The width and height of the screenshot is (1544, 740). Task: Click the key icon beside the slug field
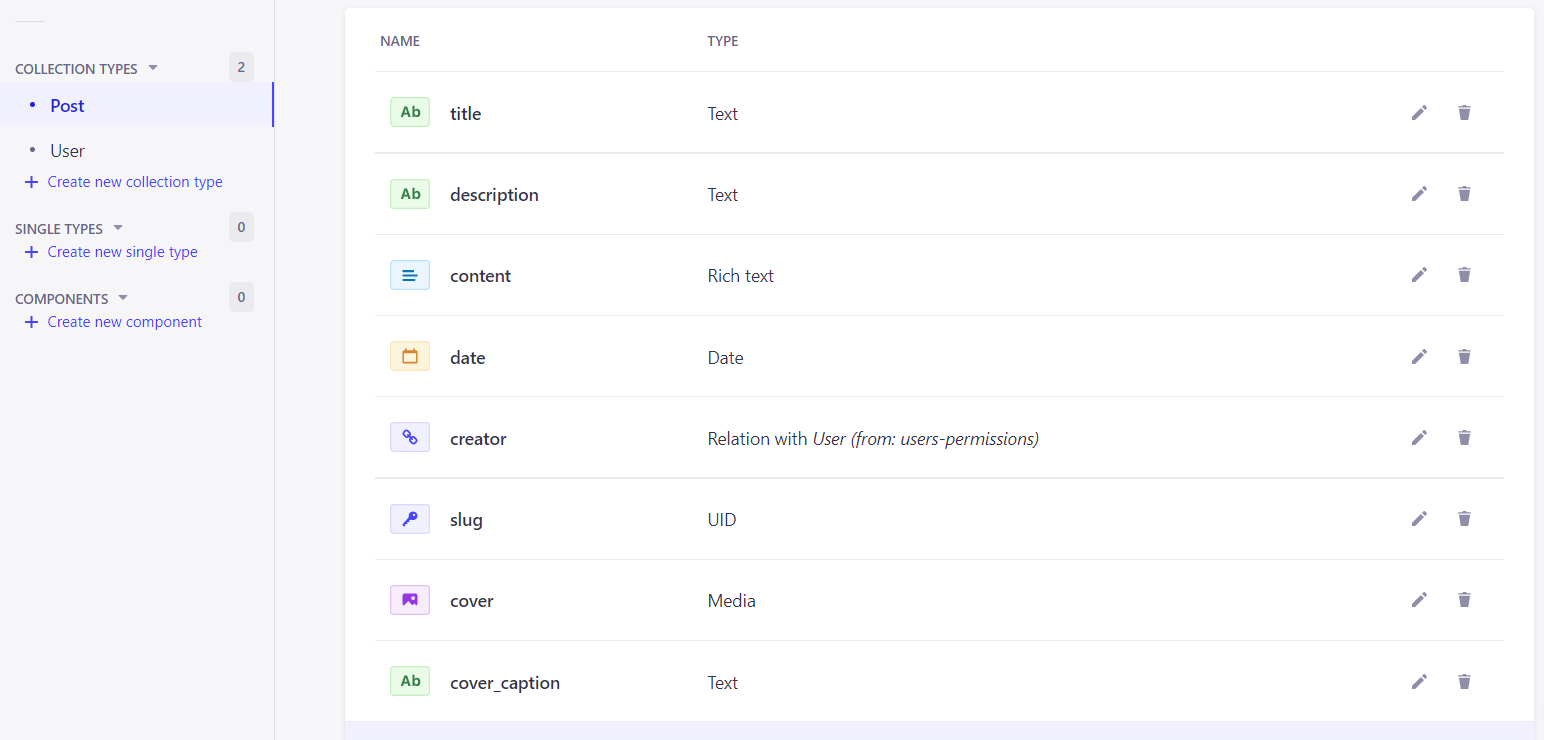(409, 518)
